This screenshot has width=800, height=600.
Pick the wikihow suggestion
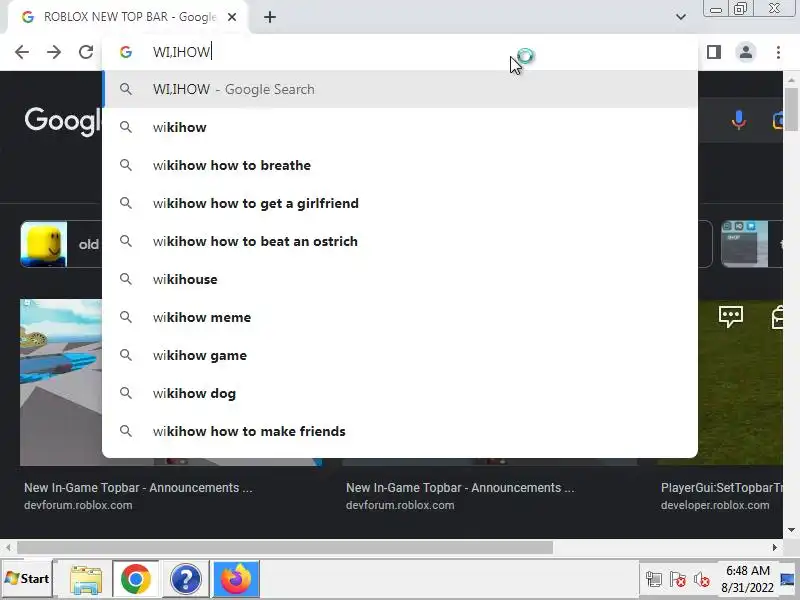coord(400,127)
